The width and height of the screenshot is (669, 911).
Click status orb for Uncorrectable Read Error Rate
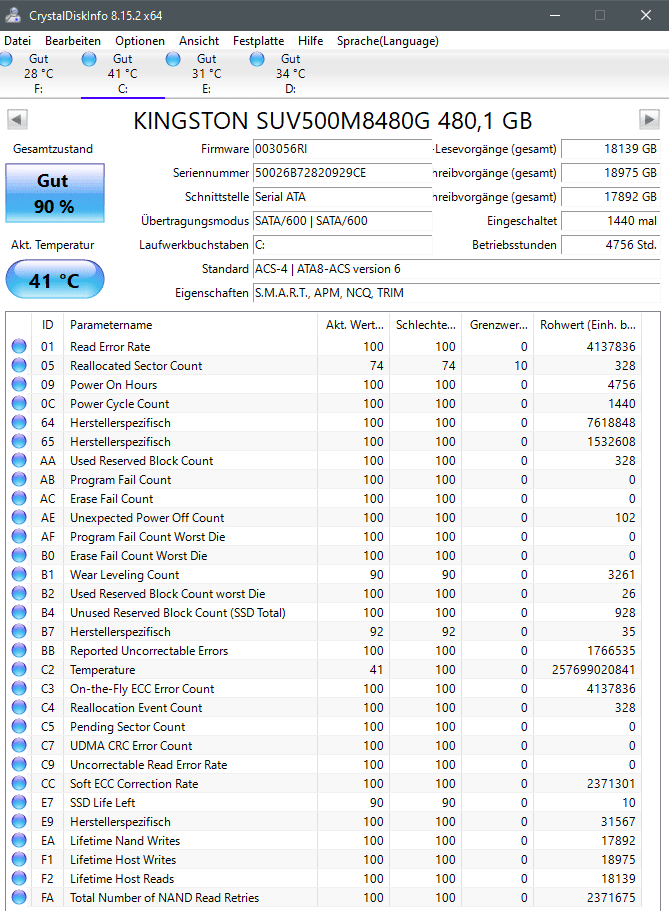[19, 764]
